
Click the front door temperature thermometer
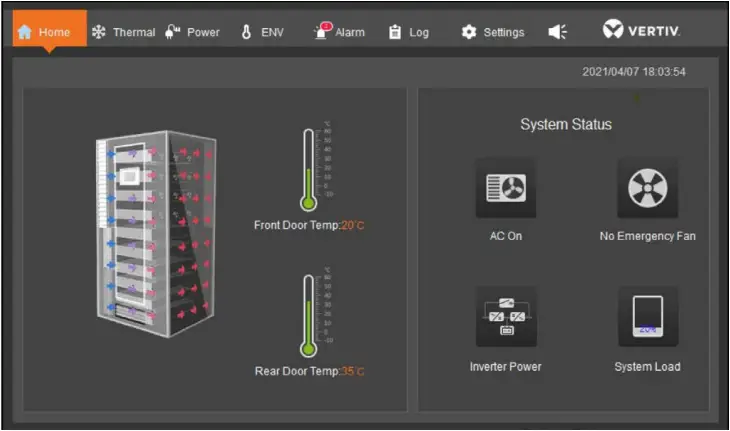[309, 168]
